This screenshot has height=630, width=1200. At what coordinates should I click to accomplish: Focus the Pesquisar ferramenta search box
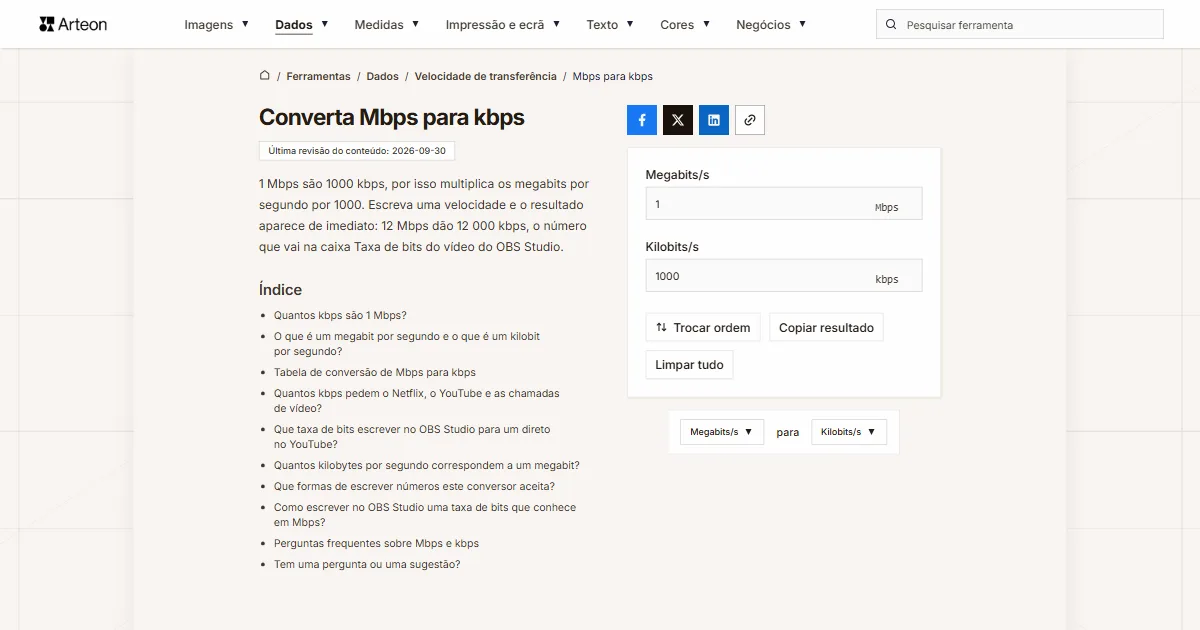pos(1020,24)
